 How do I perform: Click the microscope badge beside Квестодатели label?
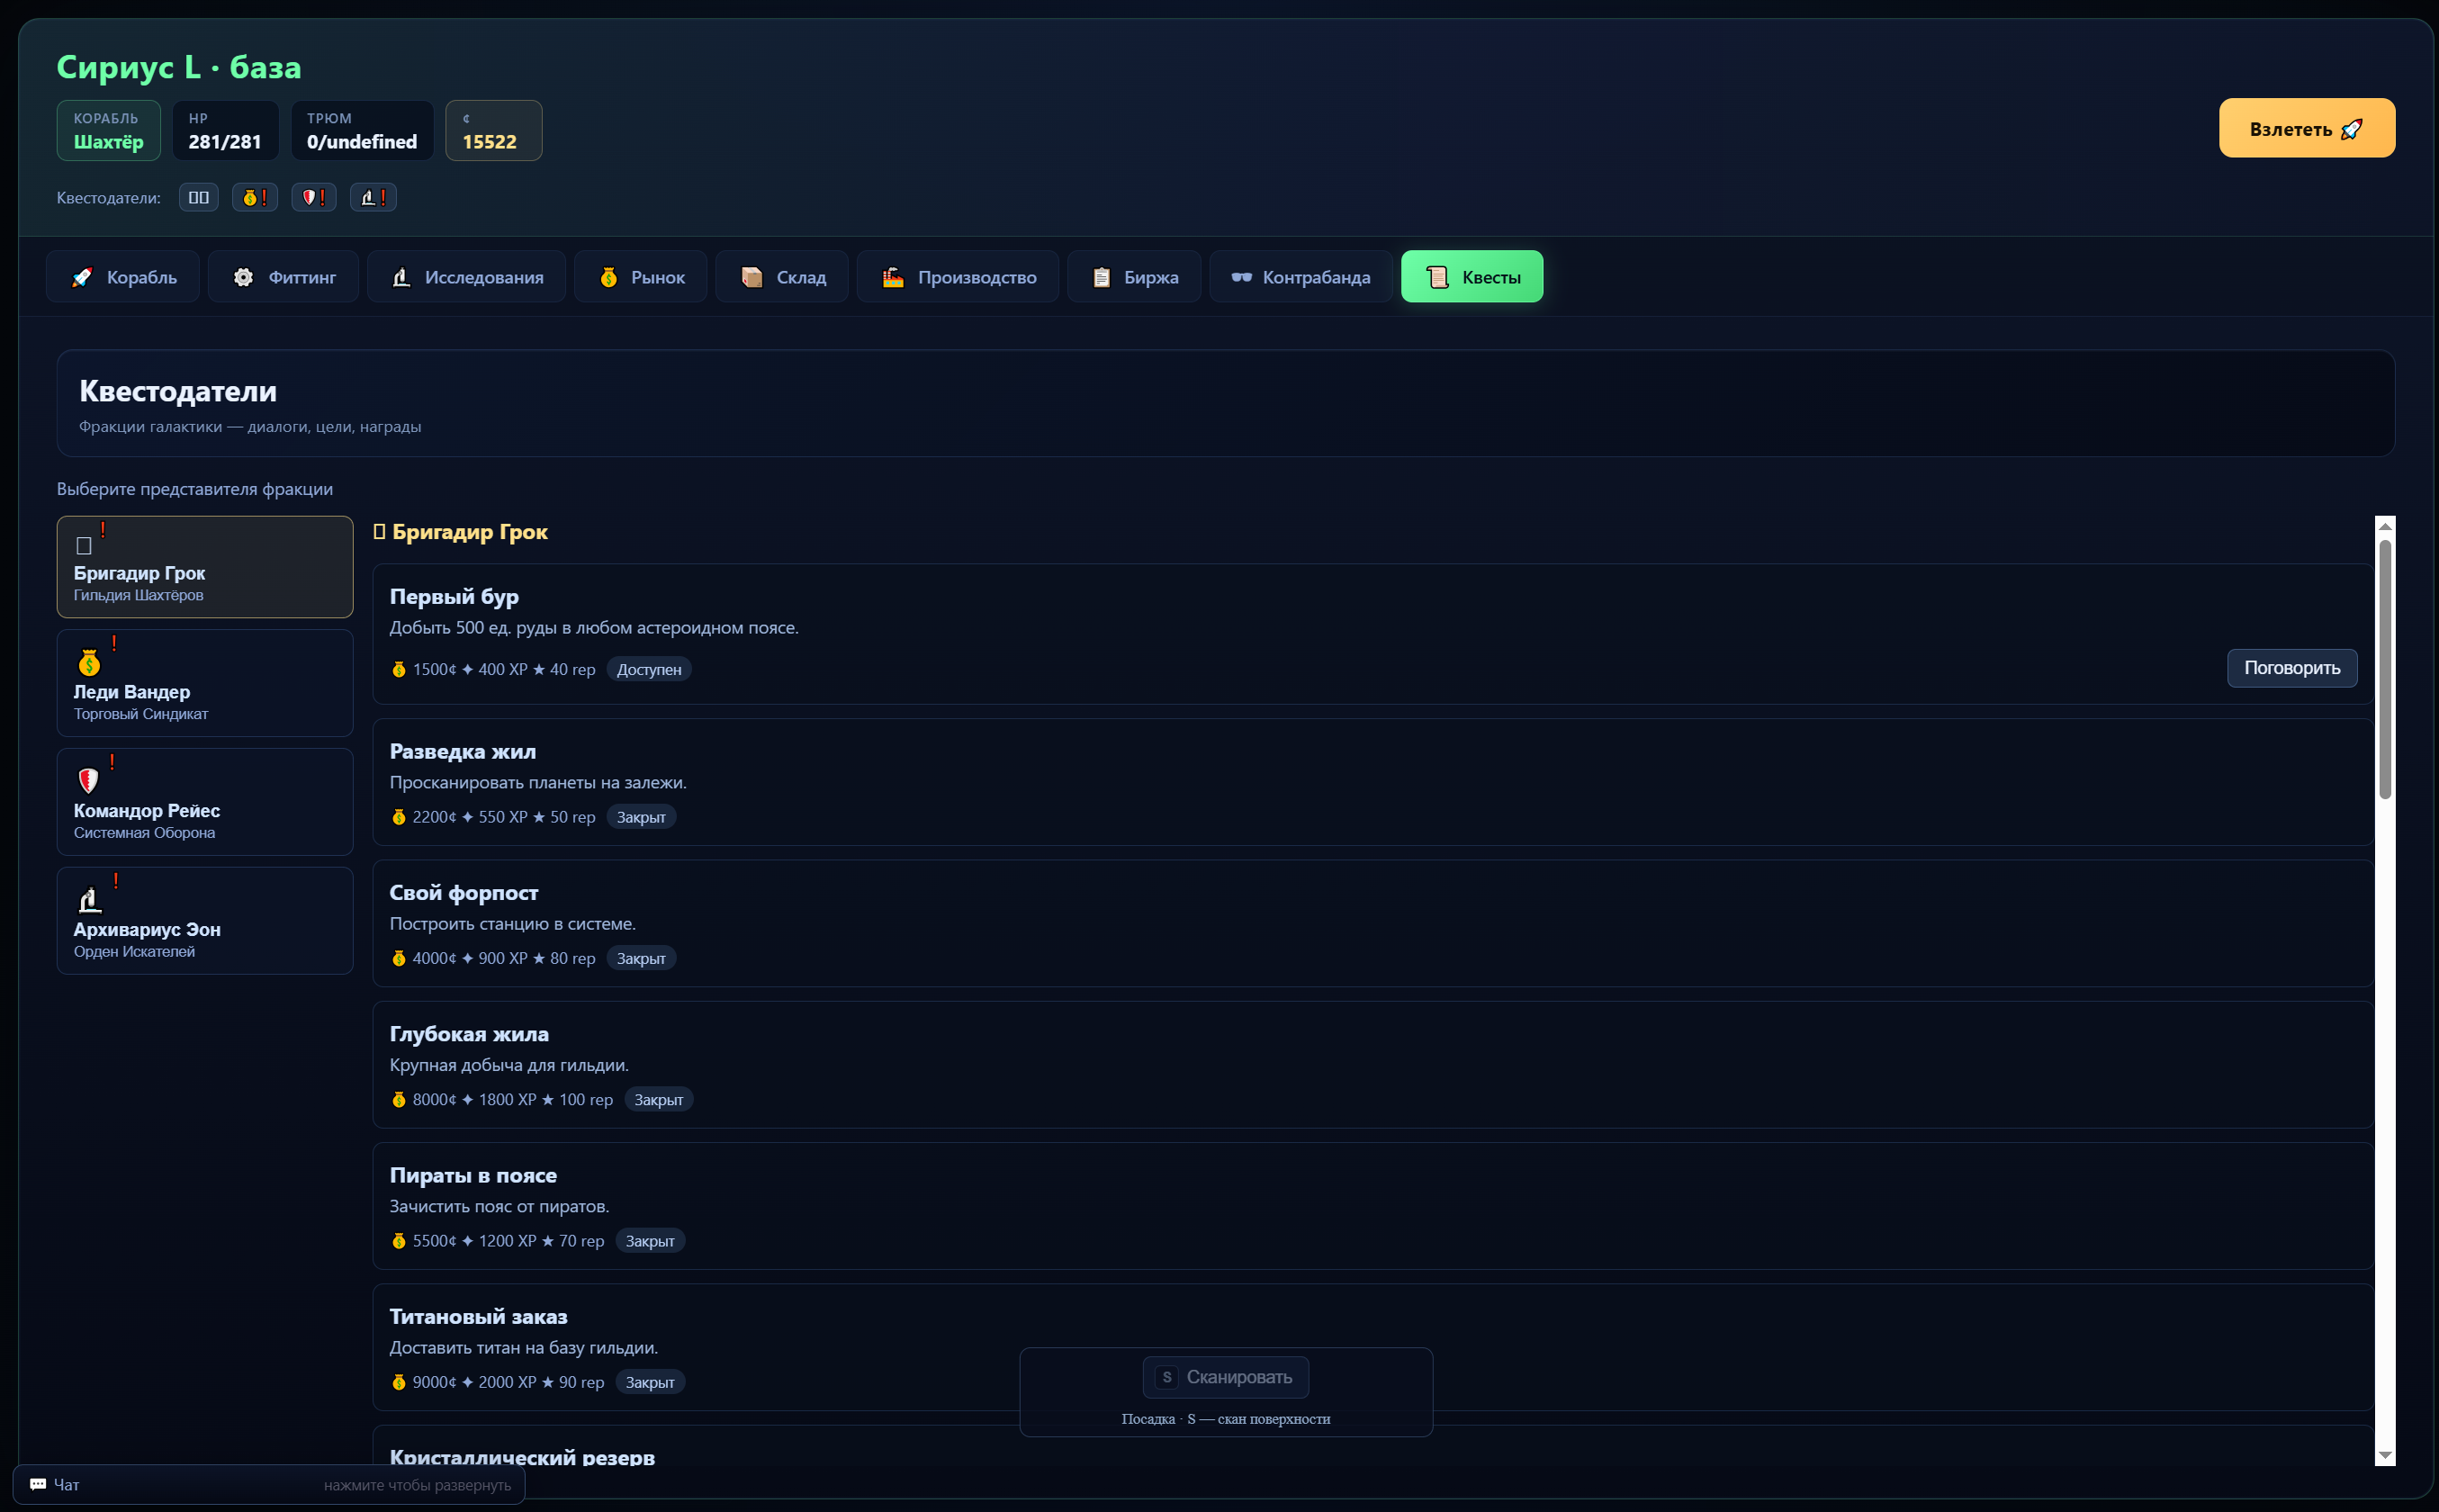click(373, 198)
